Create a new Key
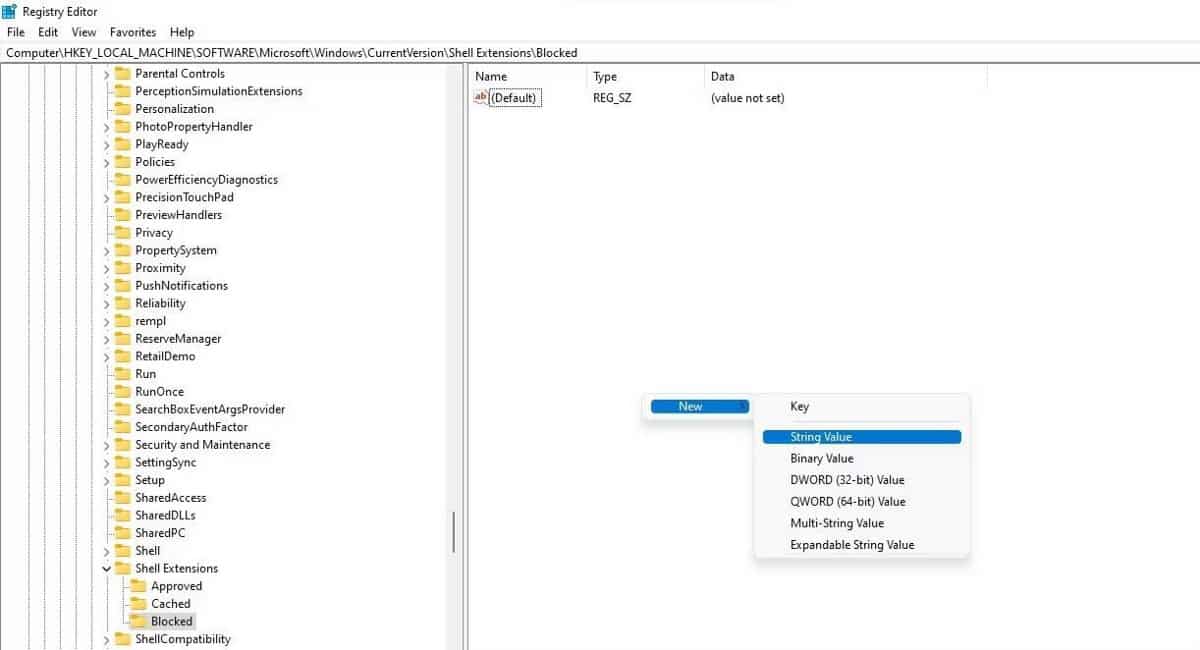 pos(798,406)
